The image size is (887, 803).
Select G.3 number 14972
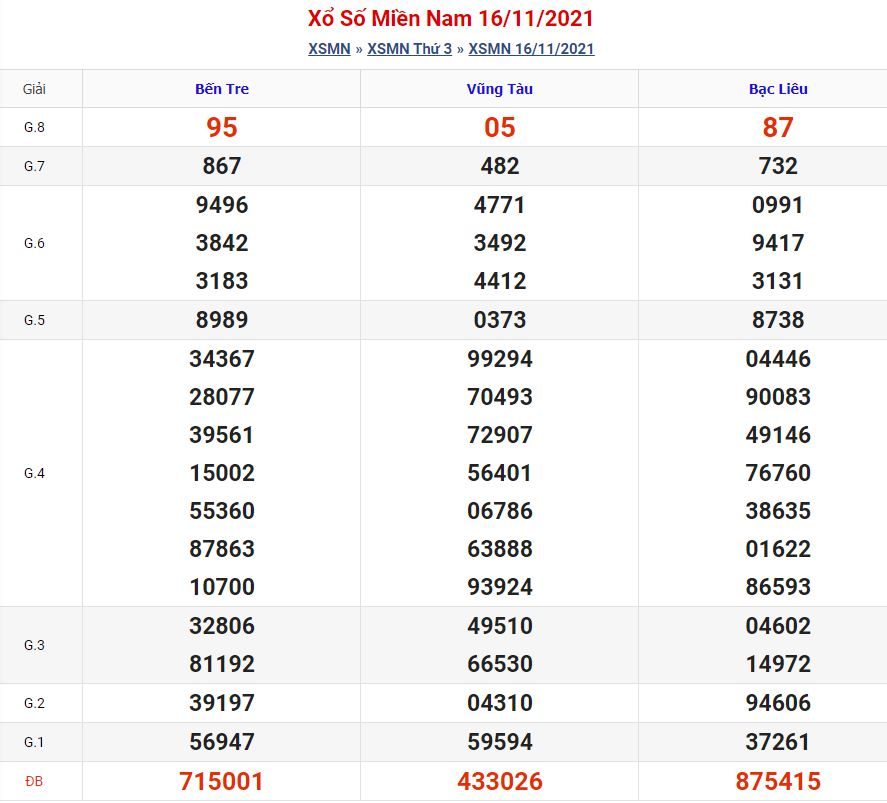coord(778,664)
